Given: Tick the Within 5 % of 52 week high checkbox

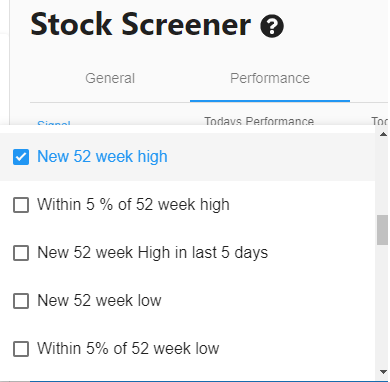Looking at the screenshot, I should (21, 205).
